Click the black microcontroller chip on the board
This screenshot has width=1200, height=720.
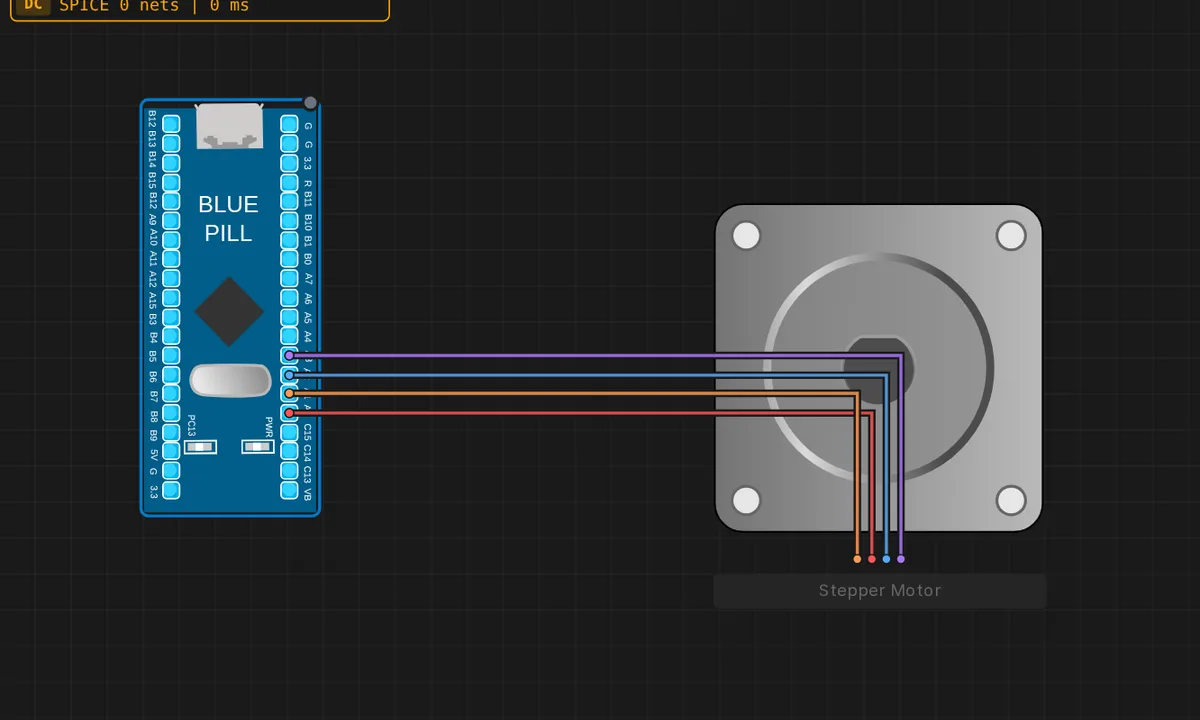(x=229, y=312)
